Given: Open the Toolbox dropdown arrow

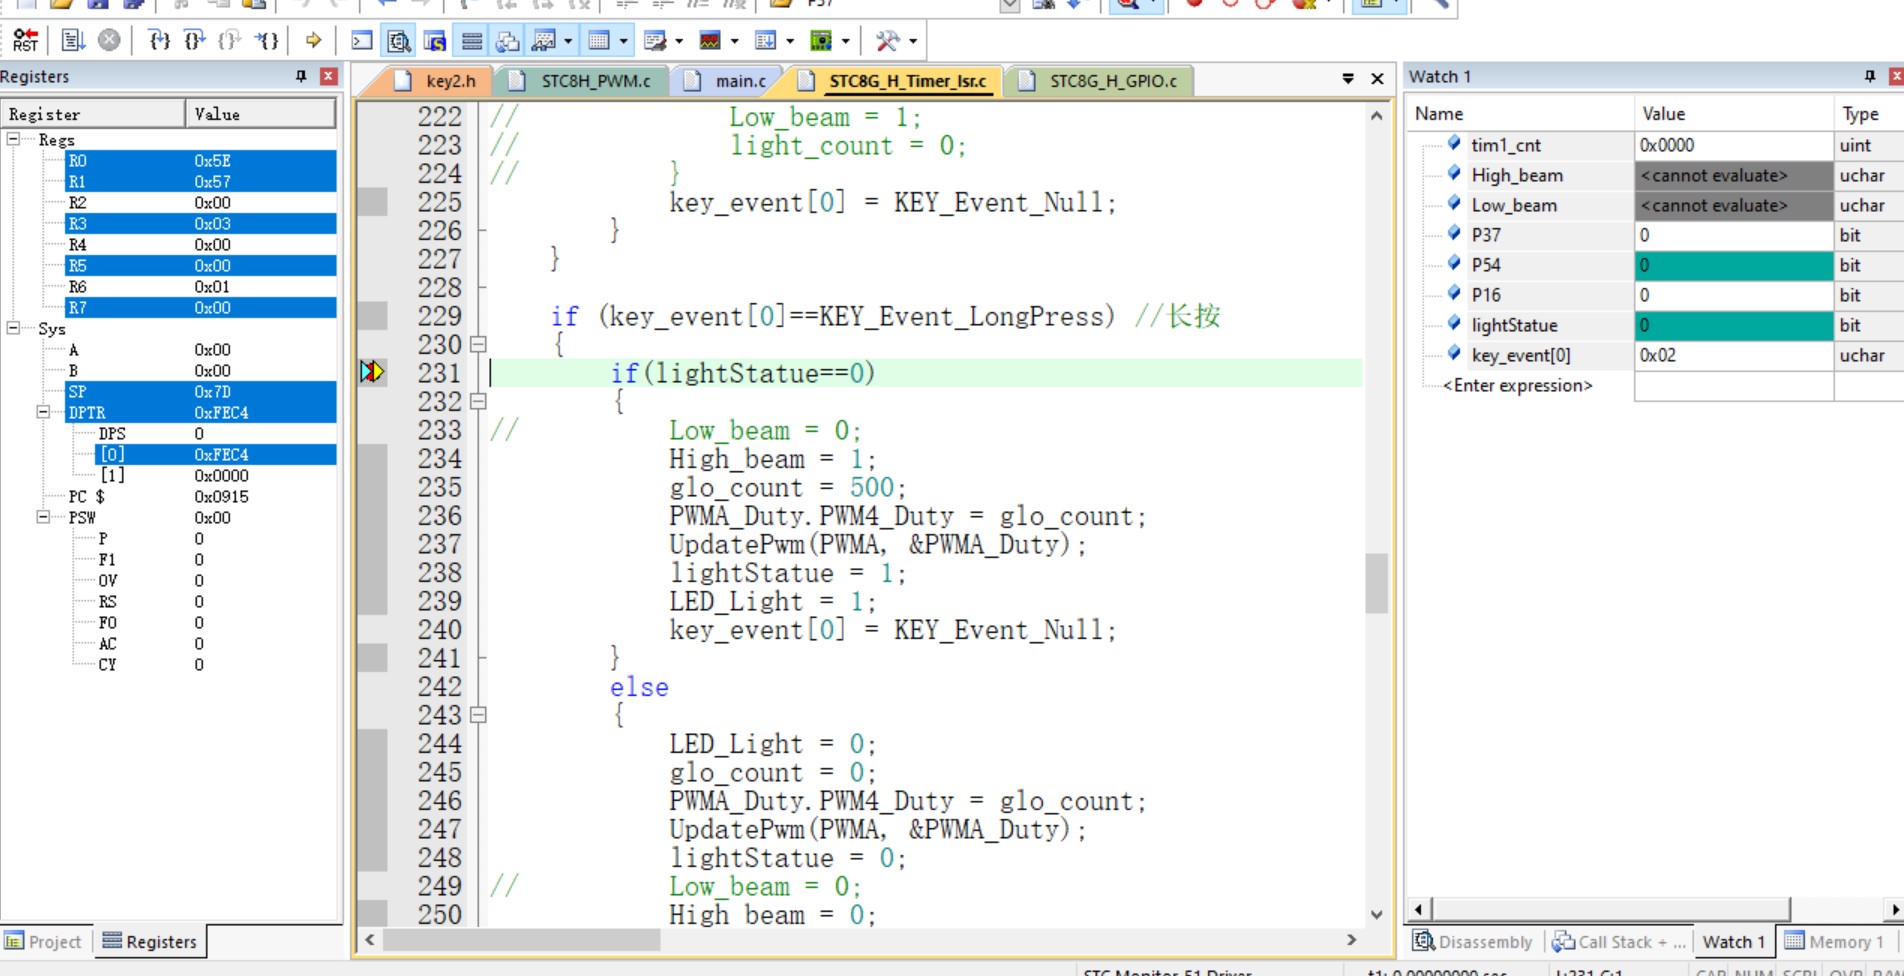Looking at the screenshot, I should click(913, 41).
